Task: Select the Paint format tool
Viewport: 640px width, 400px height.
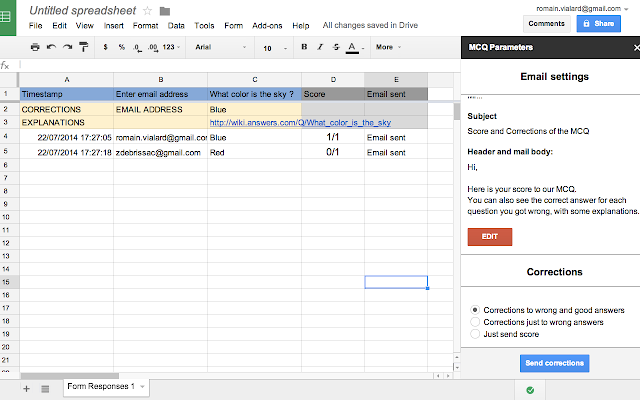Action: tap(84, 47)
